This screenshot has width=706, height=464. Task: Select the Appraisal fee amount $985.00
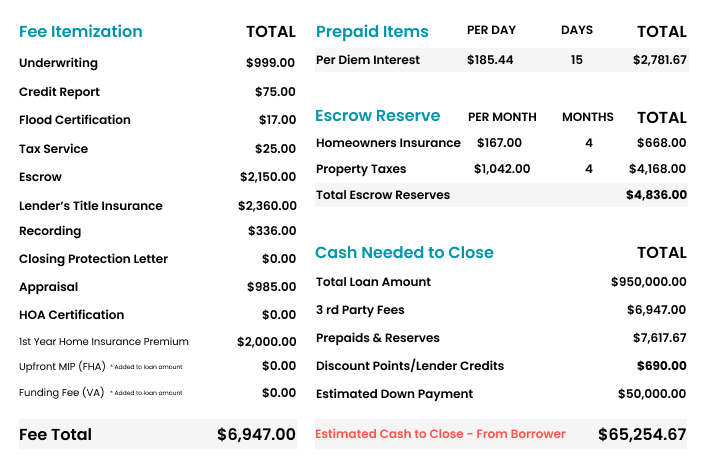tap(271, 287)
